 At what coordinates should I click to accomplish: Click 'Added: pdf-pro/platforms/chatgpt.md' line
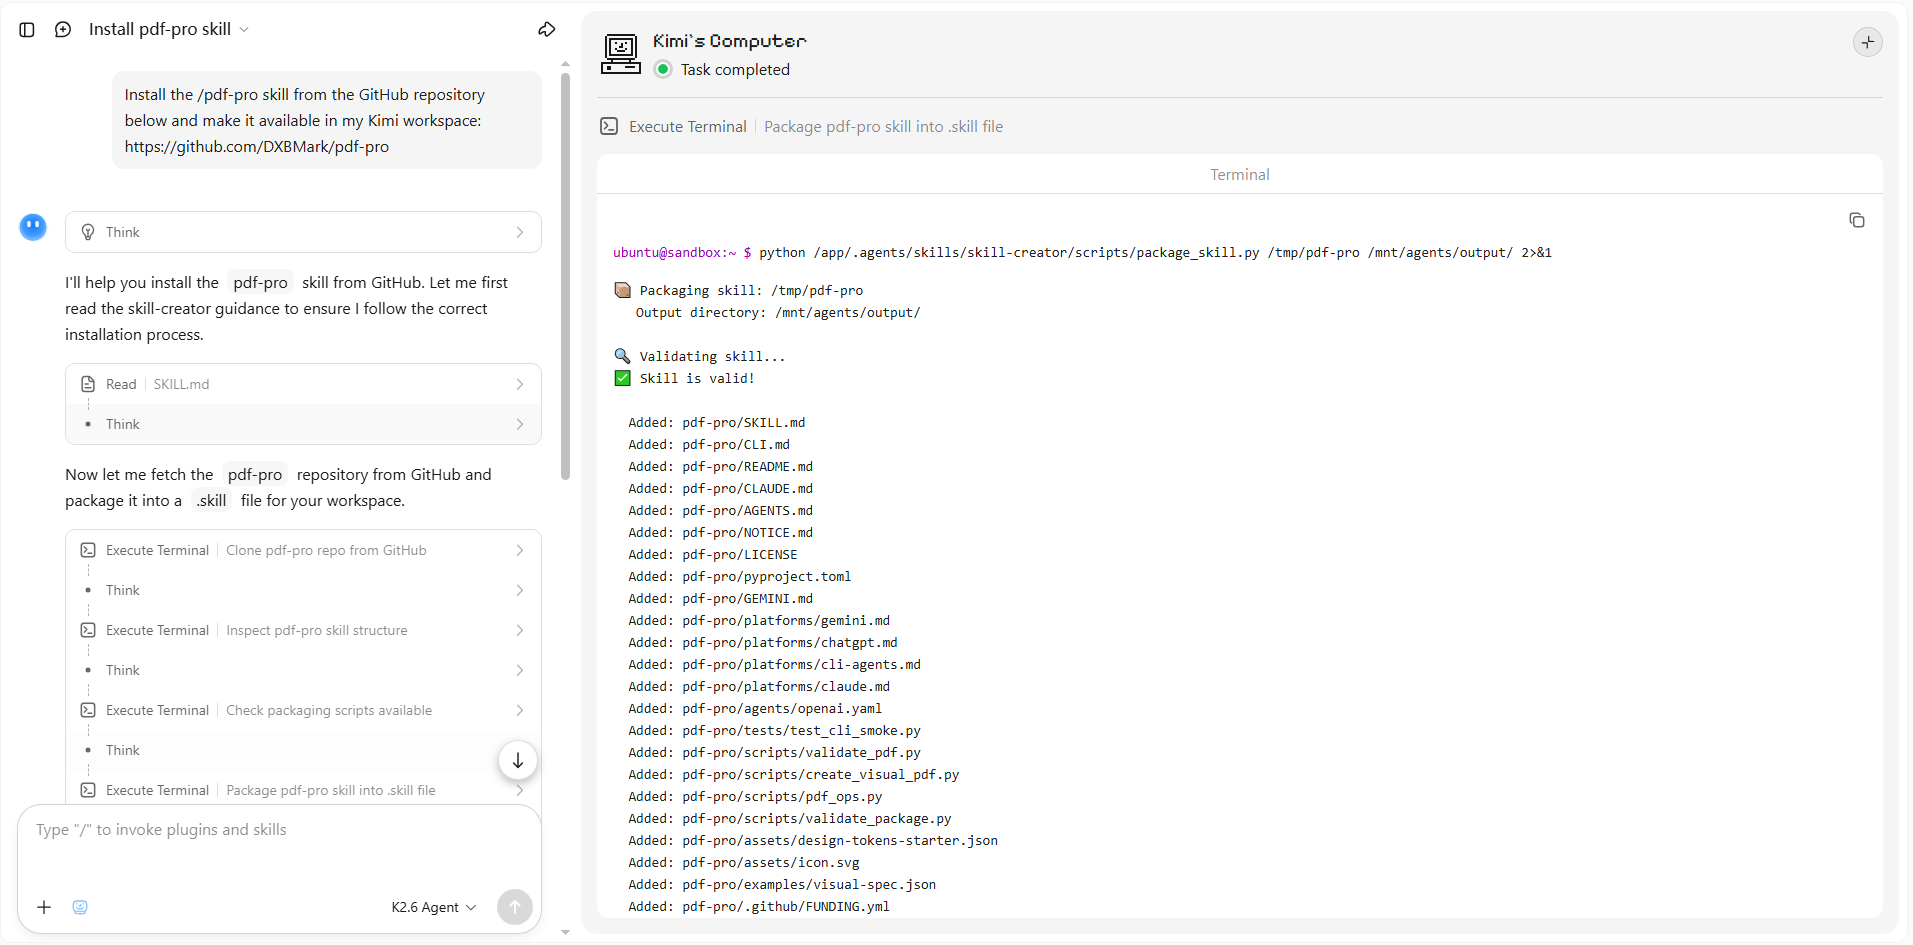click(762, 642)
